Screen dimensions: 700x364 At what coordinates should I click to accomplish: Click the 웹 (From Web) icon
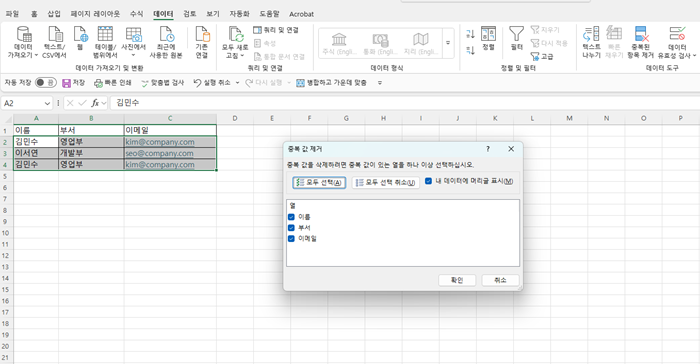(80, 35)
